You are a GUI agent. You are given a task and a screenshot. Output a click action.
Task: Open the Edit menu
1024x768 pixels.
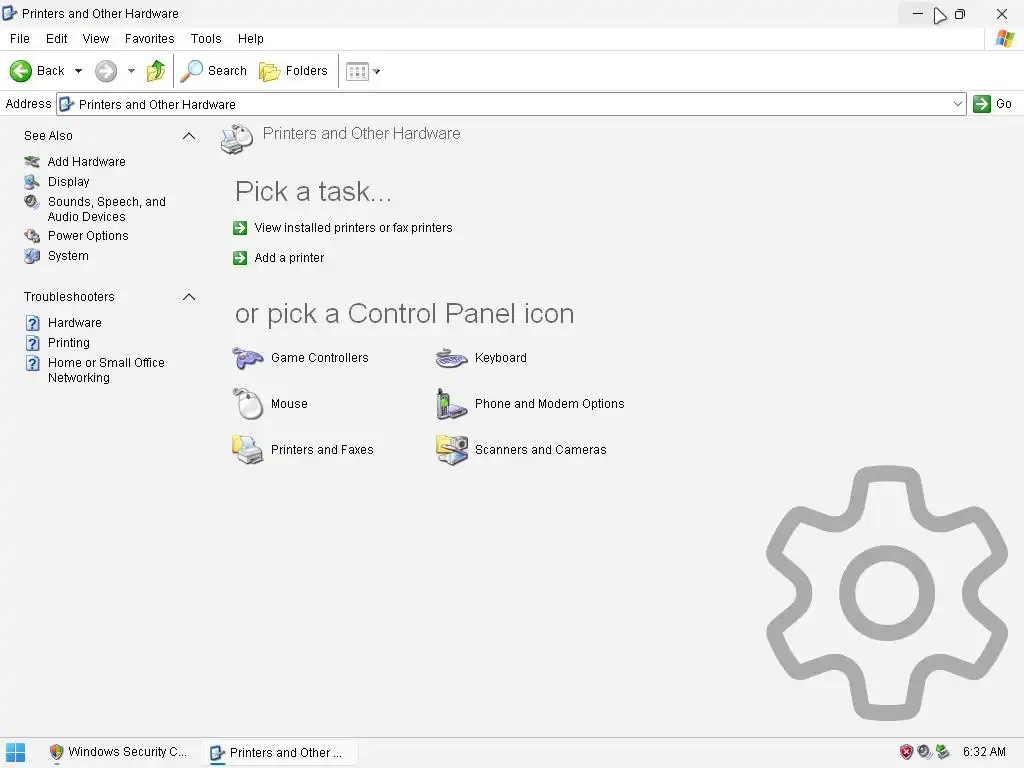pyautogui.click(x=56, y=39)
